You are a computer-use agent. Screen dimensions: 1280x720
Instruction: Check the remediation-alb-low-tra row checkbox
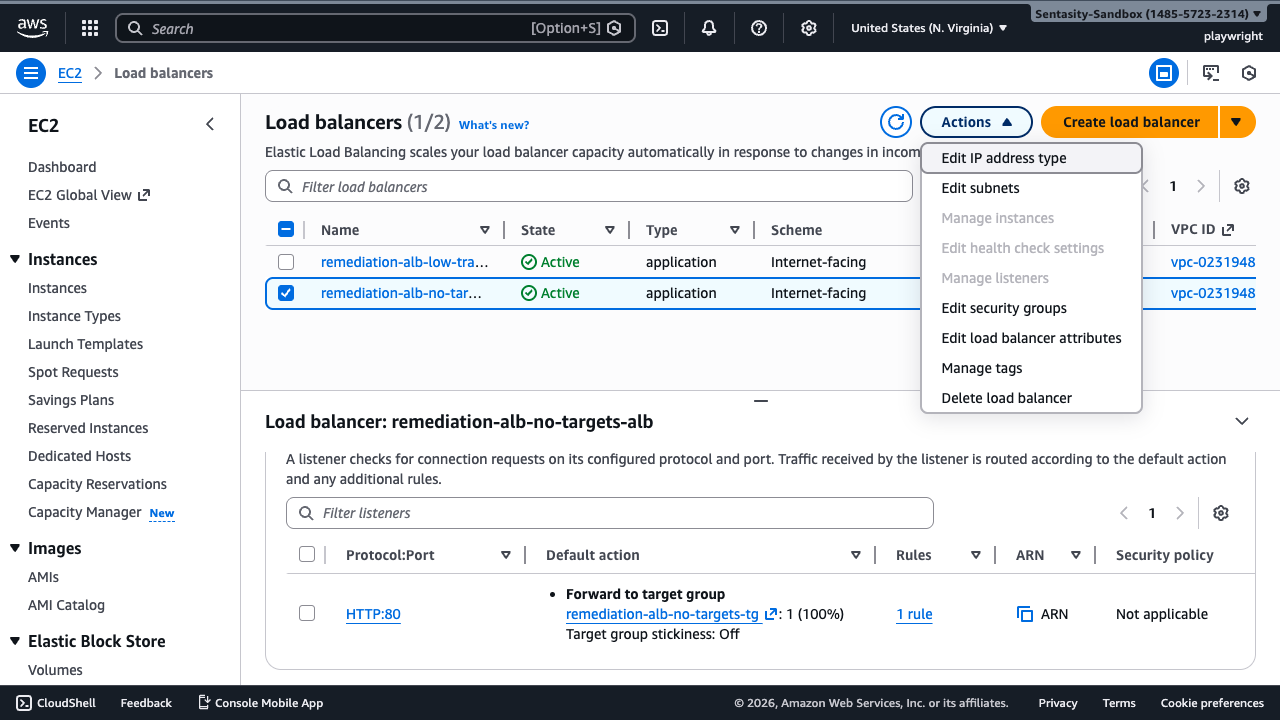286,262
